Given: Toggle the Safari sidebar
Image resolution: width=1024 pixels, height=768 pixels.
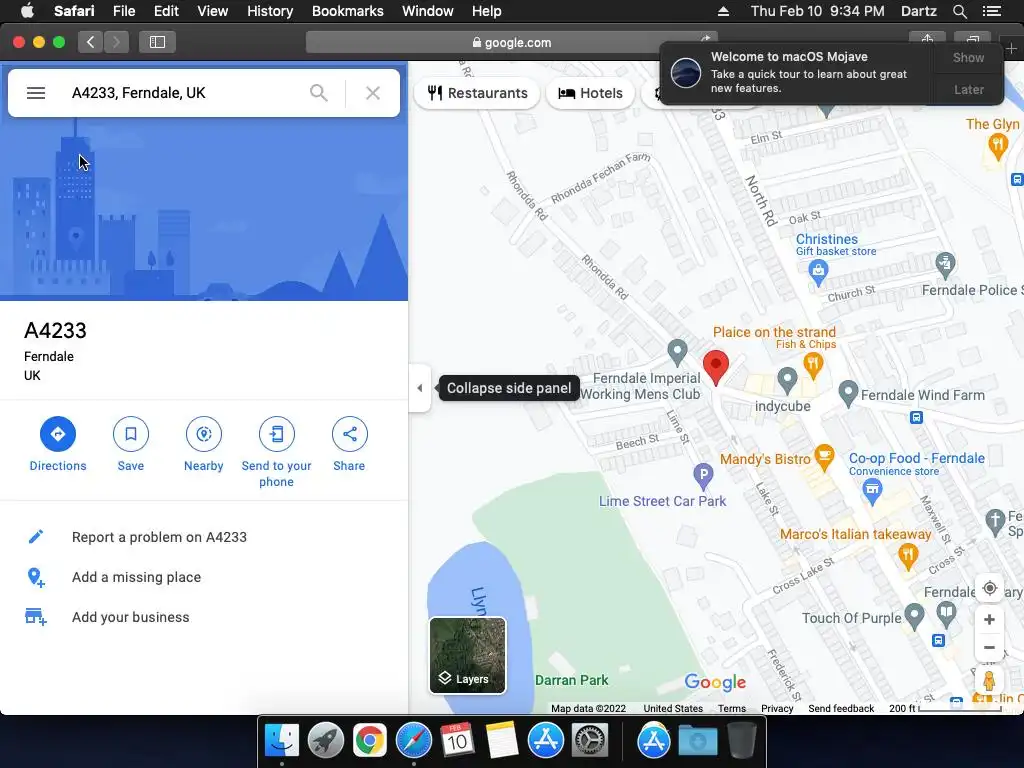Looking at the screenshot, I should click(157, 42).
